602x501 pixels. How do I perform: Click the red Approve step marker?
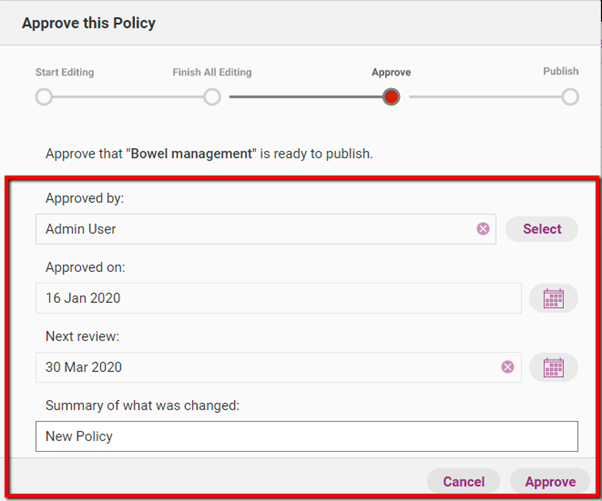[x=391, y=97]
